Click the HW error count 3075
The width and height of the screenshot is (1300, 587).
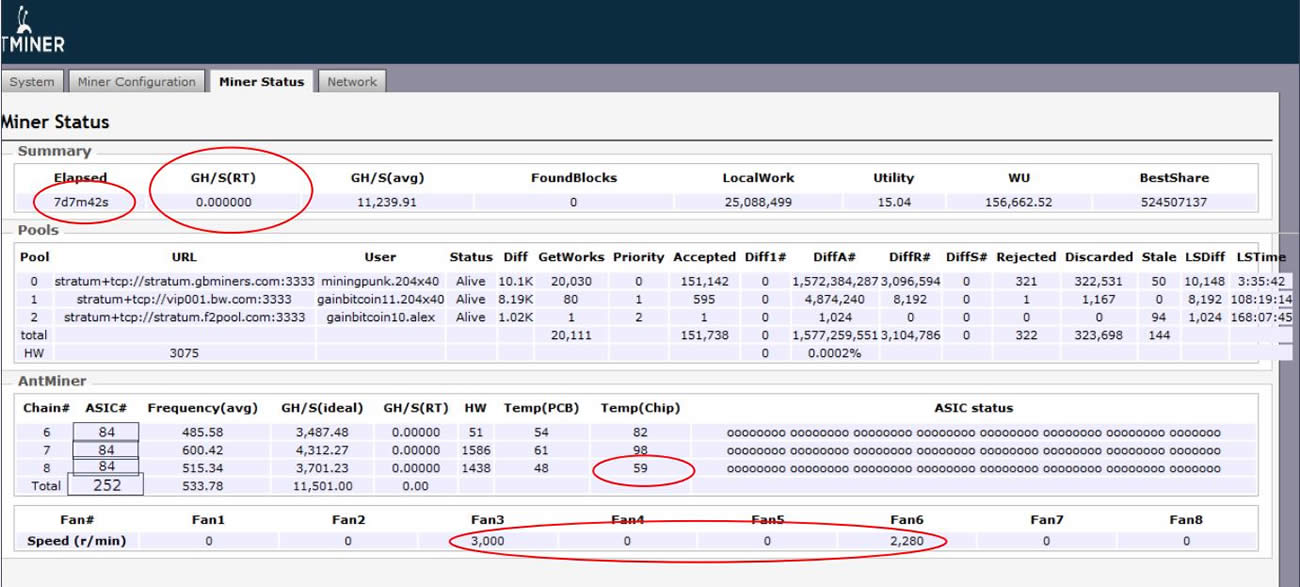point(184,353)
